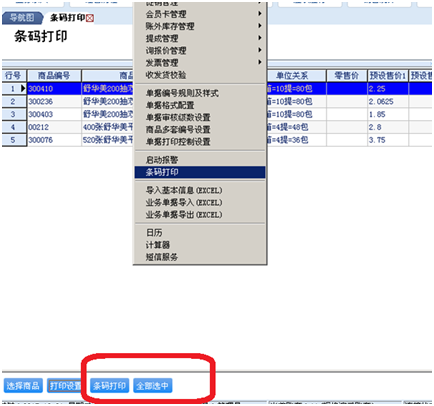Expand the 账外库存管理 submenu arrow
Screen dimensions: 434x406
click(x=259, y=26)
